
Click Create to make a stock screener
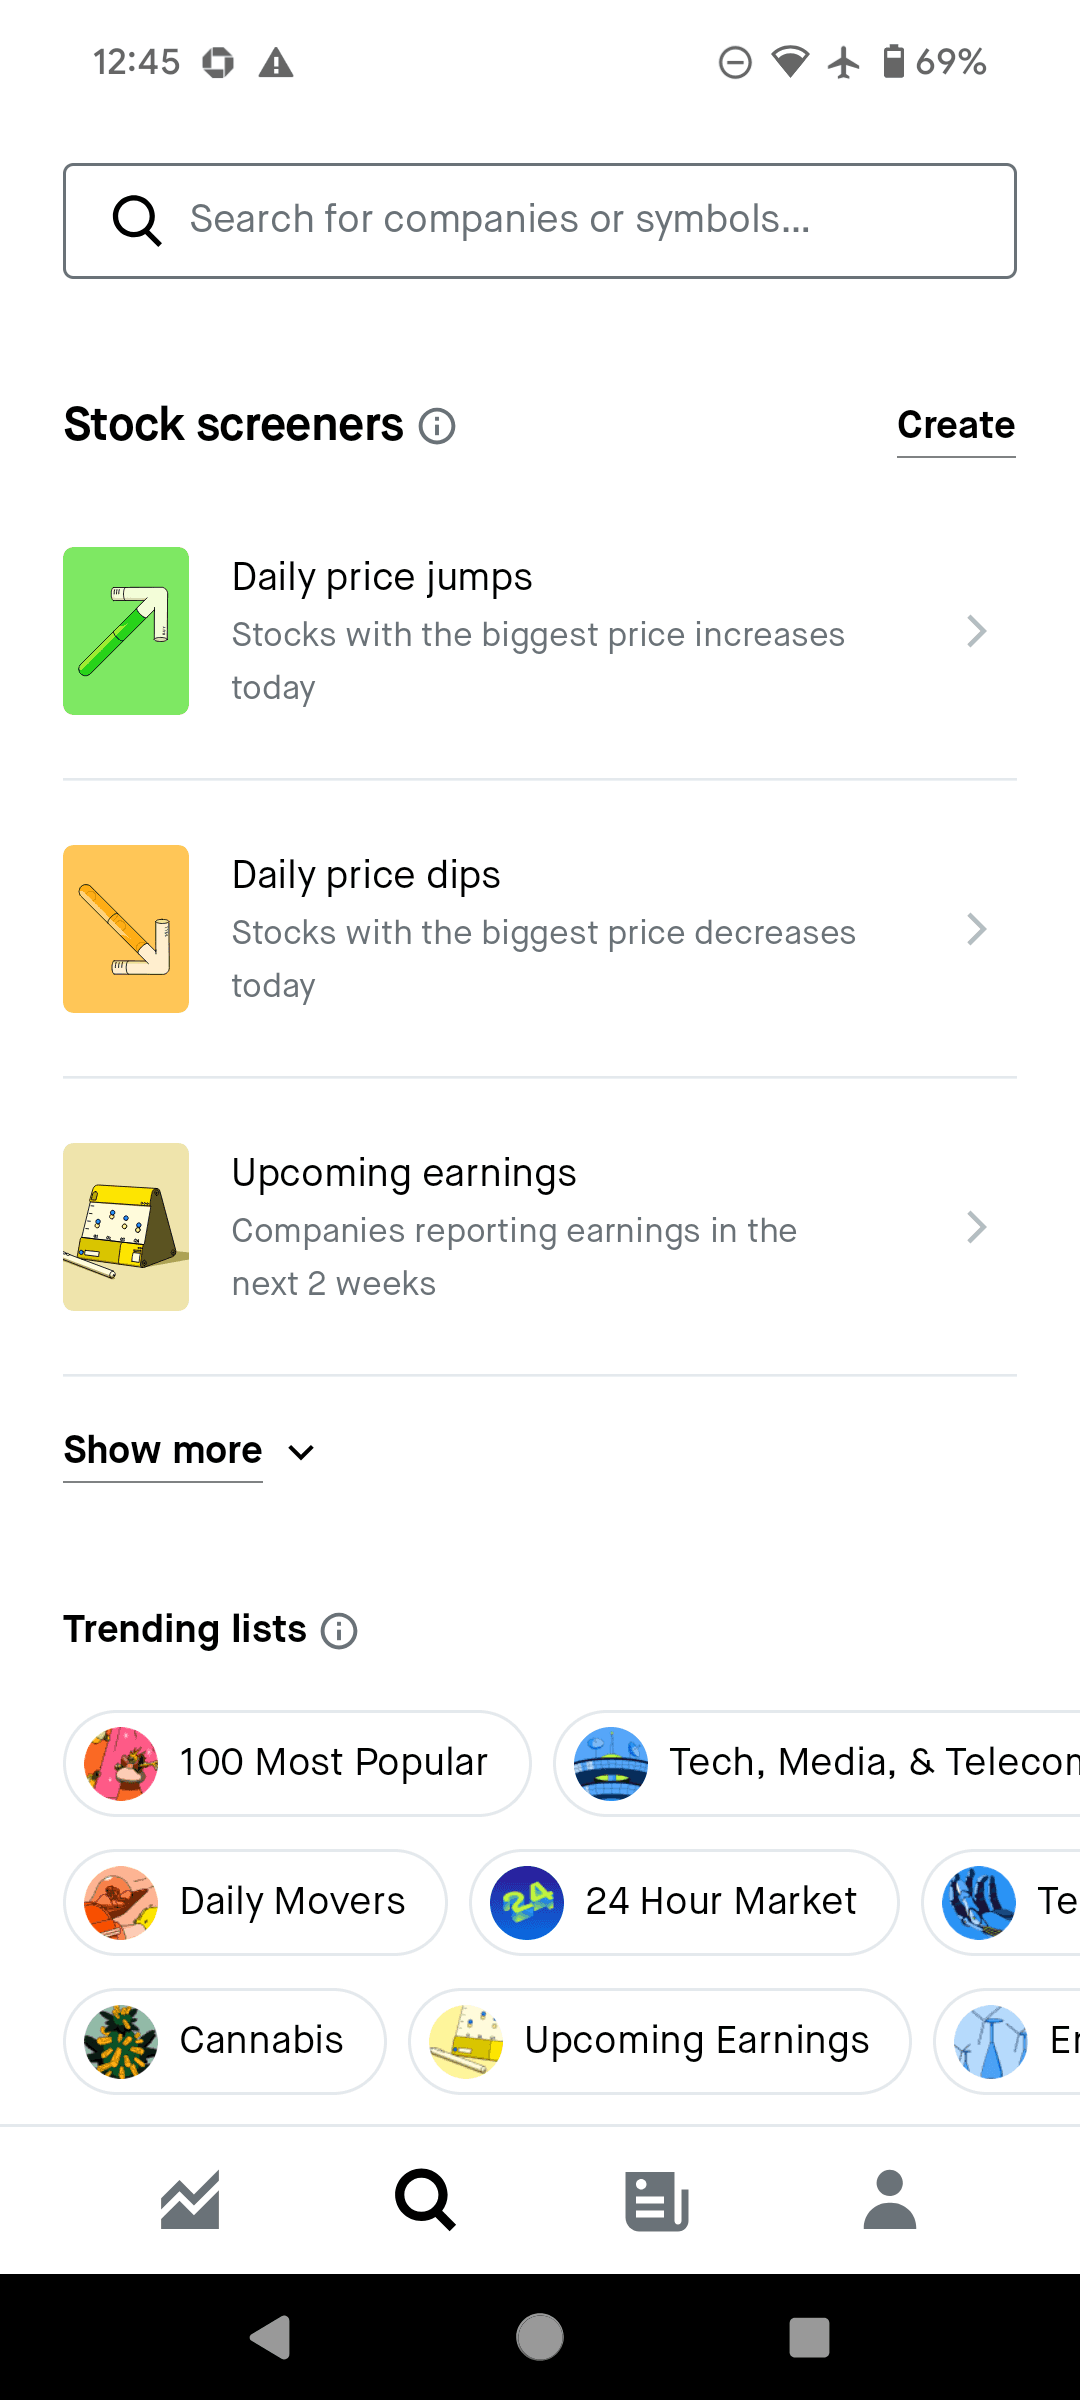click(x=955, y=425)
